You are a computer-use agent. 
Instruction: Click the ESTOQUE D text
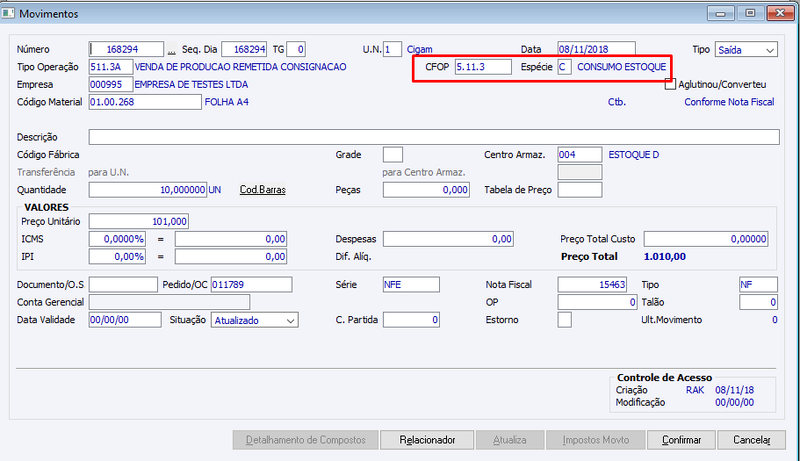(634, 155)
